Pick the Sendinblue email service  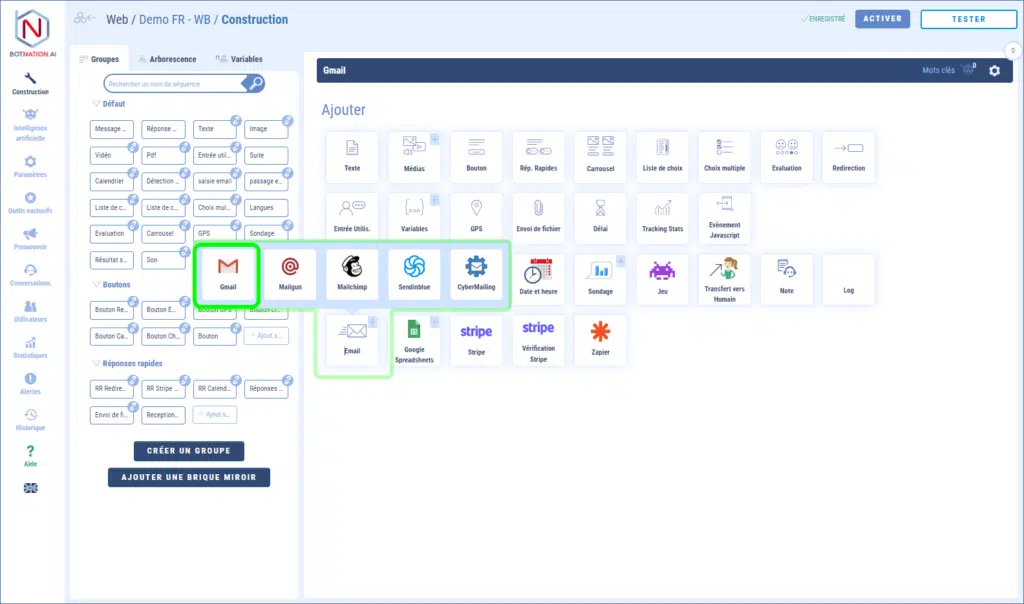[x=414, y=273]
